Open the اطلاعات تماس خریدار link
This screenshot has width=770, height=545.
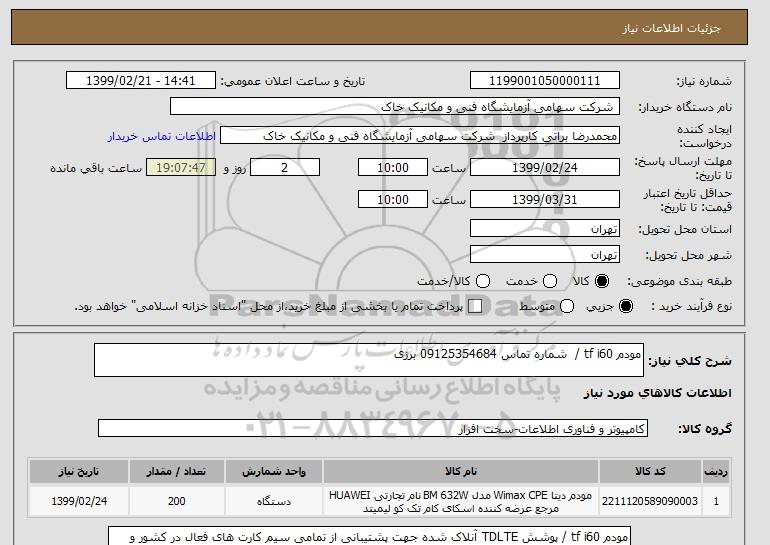pyautogui.click(x=162, y=136)
